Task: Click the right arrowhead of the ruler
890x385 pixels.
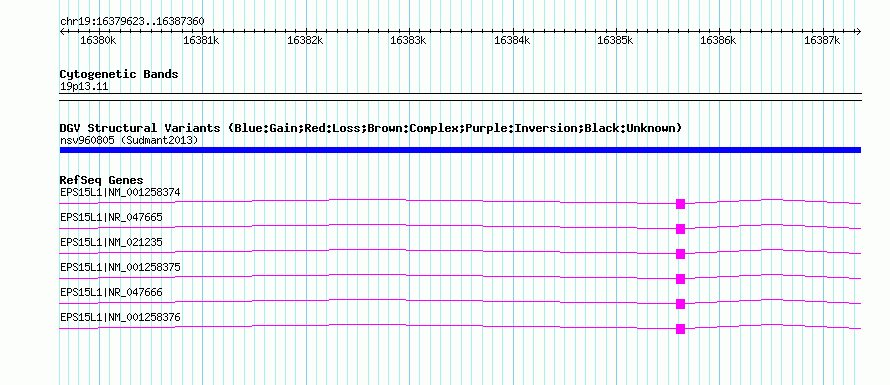Action: tap(859, 31)
